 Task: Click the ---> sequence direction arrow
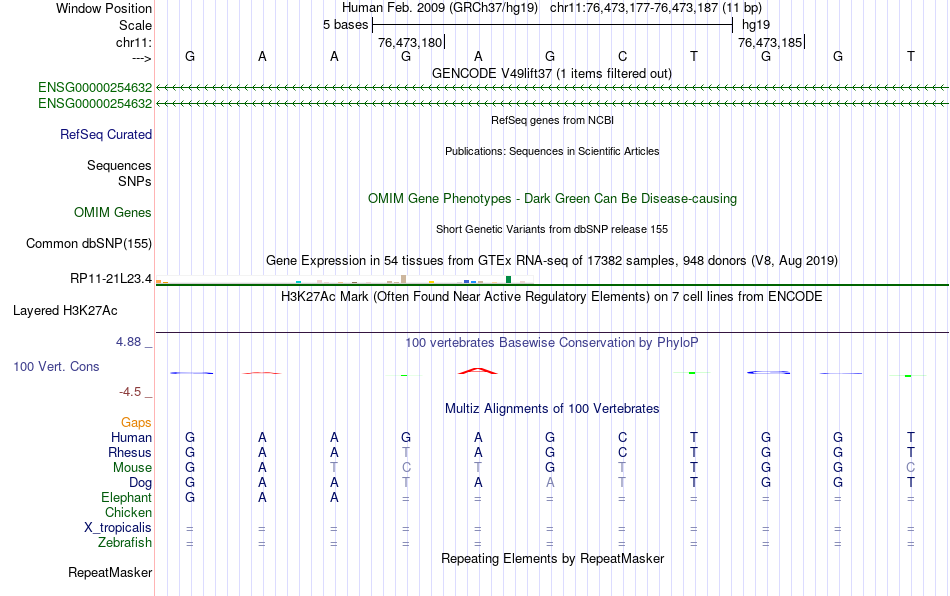pos(142,58)
